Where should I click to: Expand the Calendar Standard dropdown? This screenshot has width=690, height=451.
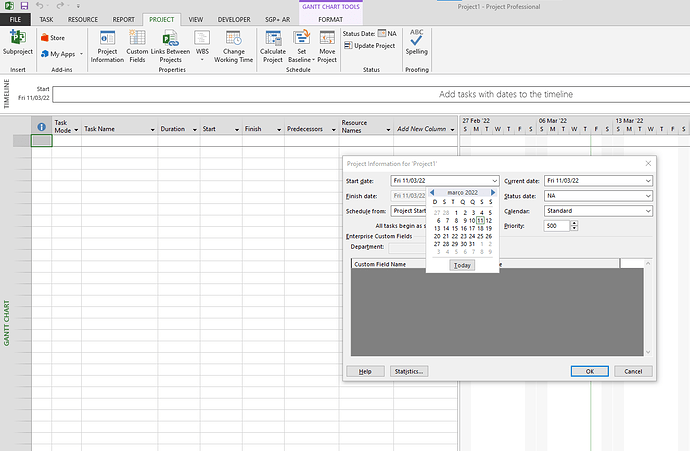[648, 211]
